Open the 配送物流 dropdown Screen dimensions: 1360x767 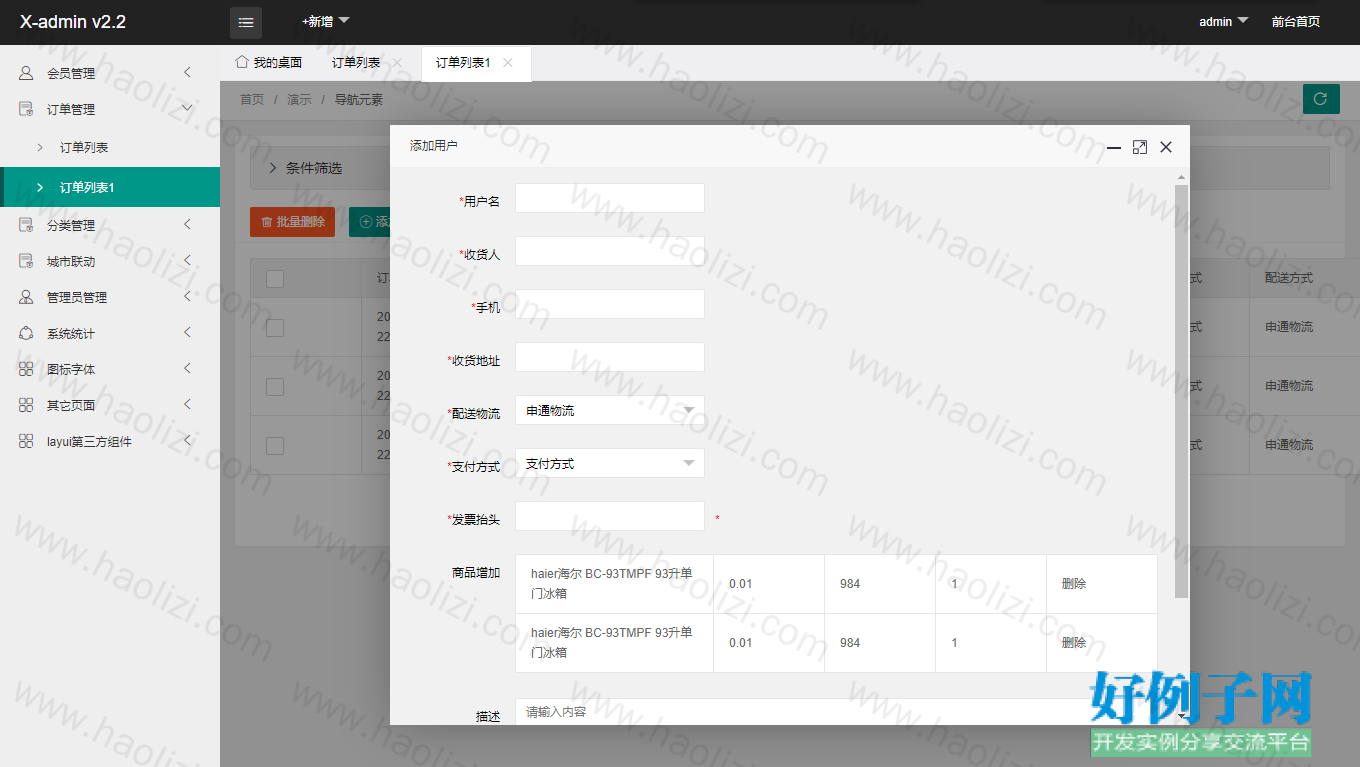click(x=610, y=410)
